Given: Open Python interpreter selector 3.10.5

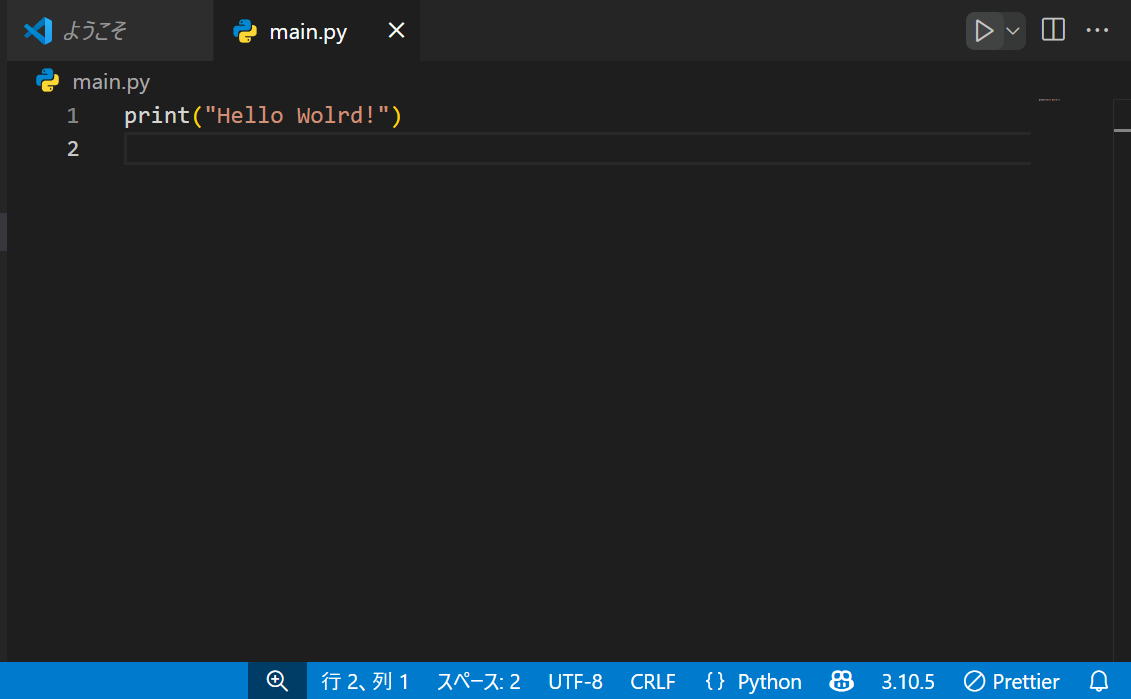Looking at the screenshot, I should [x=907, y=681].
